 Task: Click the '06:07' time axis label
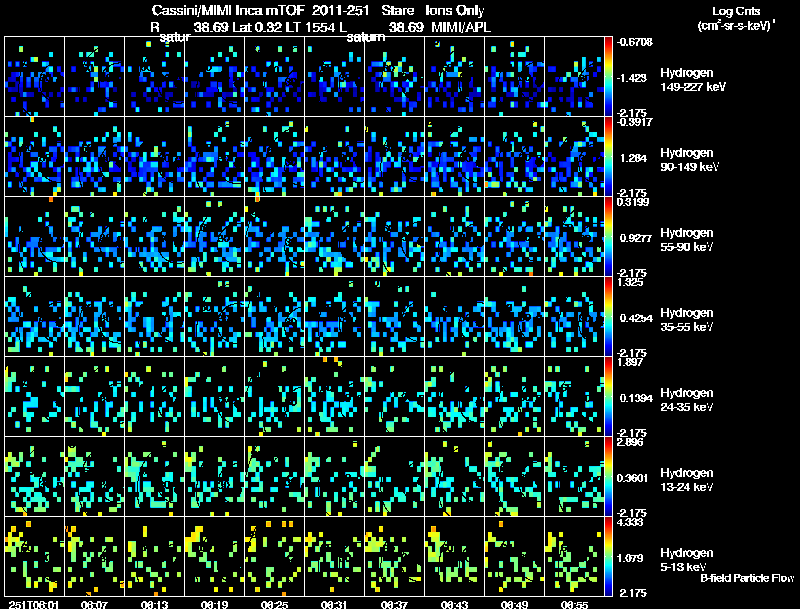pyautogui.click(x=94, y=604)
